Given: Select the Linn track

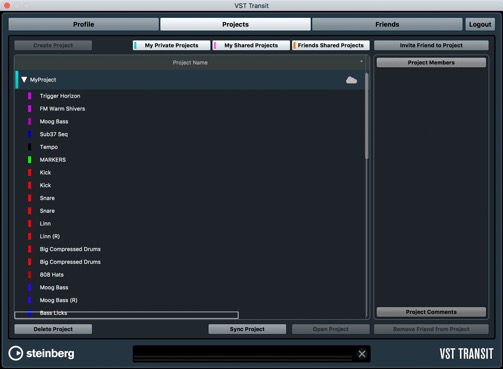Looking at the screenshot, I should pos(45,224).
